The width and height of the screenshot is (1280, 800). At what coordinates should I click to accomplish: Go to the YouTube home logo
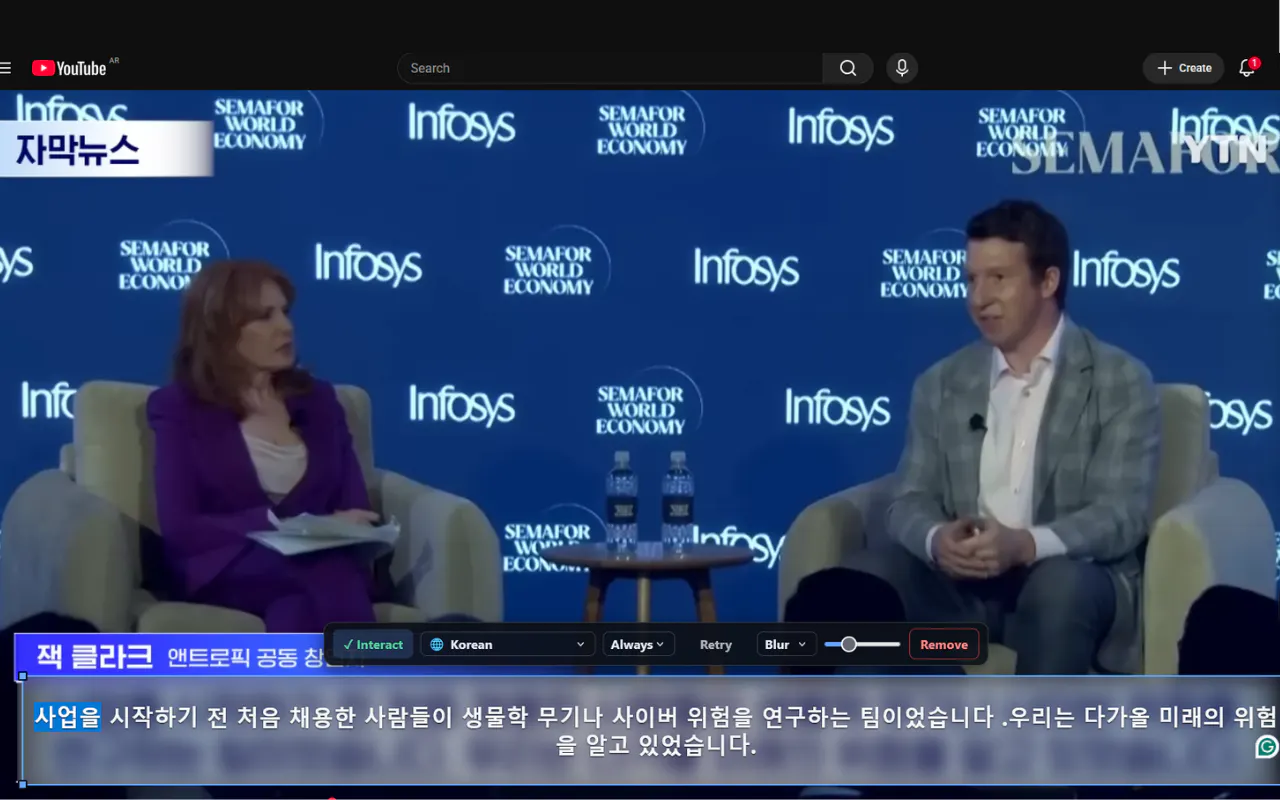pyautogui.click(x=69, y=68)
